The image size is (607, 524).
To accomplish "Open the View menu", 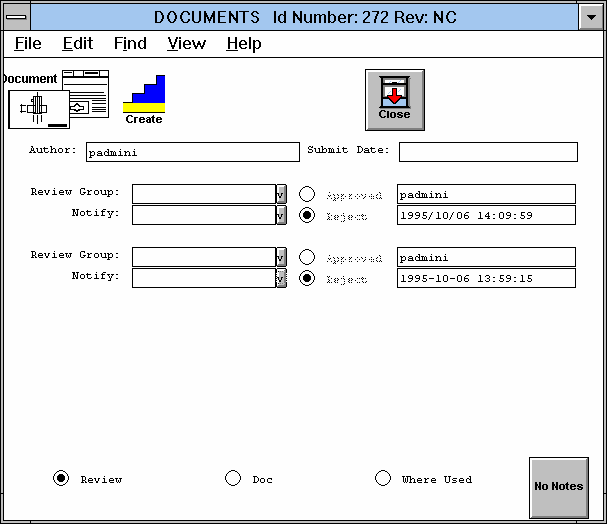I will [186, 43].
